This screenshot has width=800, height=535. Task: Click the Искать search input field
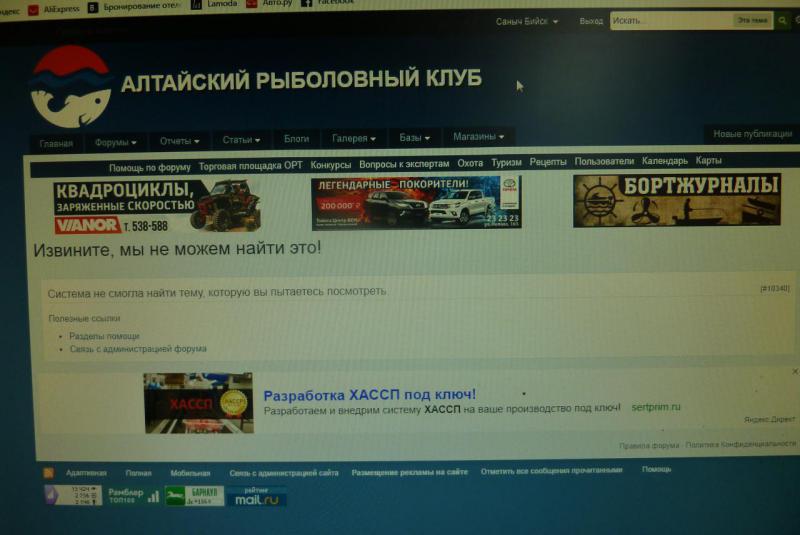point(671,21)
